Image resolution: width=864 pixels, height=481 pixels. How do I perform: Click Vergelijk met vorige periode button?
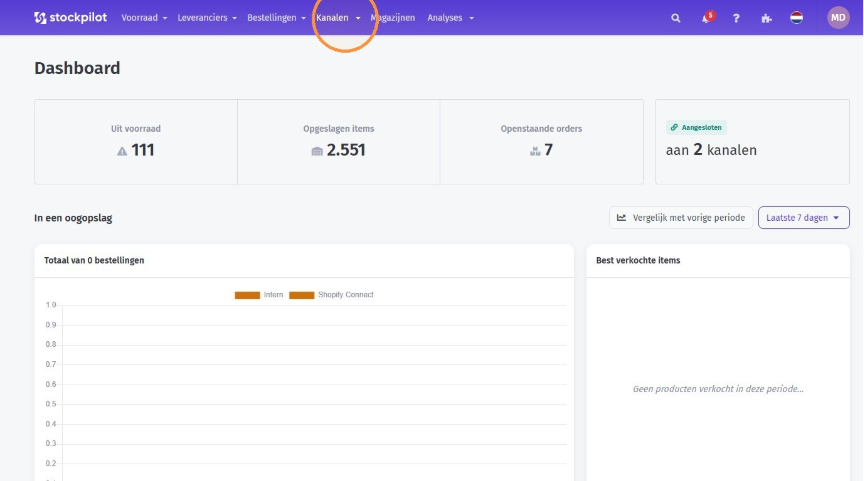pos(681,218)
